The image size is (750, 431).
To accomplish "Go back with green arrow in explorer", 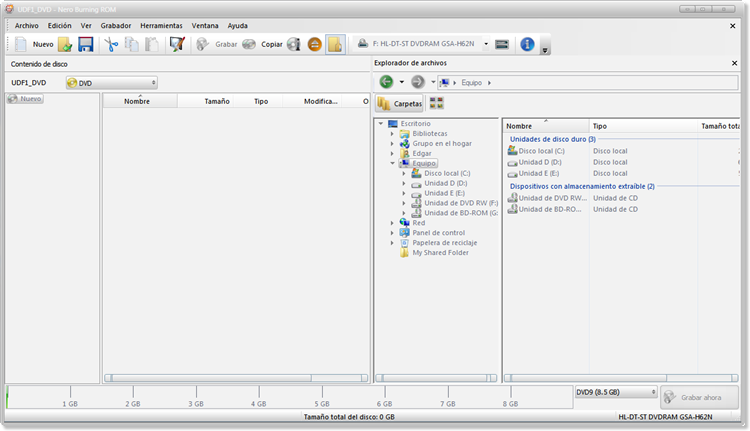I will pyautogui.click(x=386, y=82).
